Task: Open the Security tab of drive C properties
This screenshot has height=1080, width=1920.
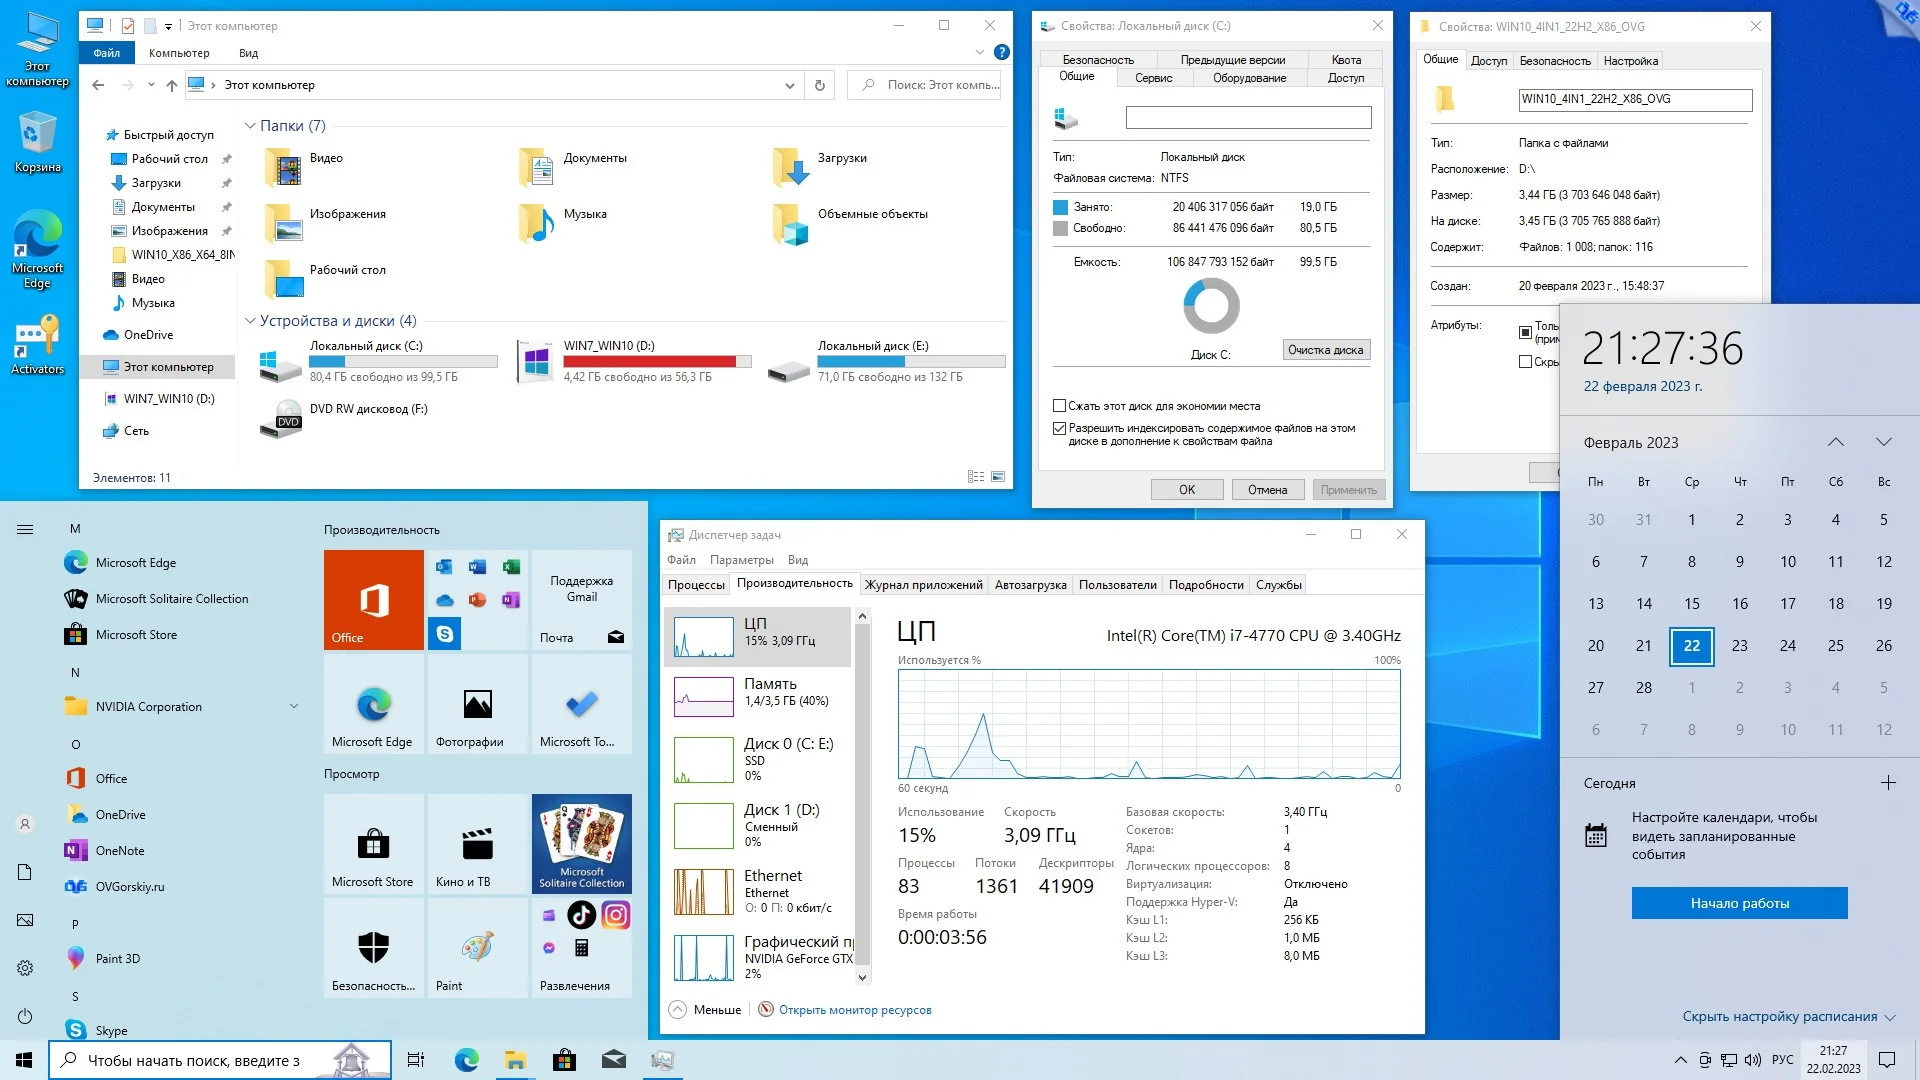Action: 1097,60
